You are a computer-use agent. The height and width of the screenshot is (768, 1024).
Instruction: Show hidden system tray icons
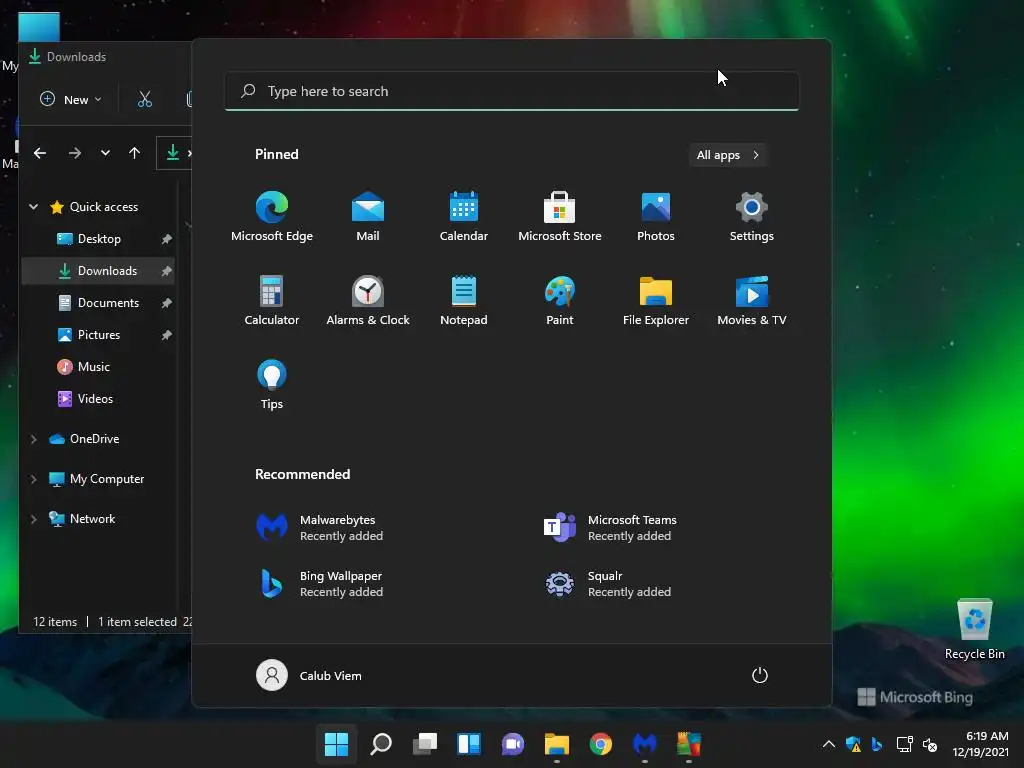click(x=829, y=744)
